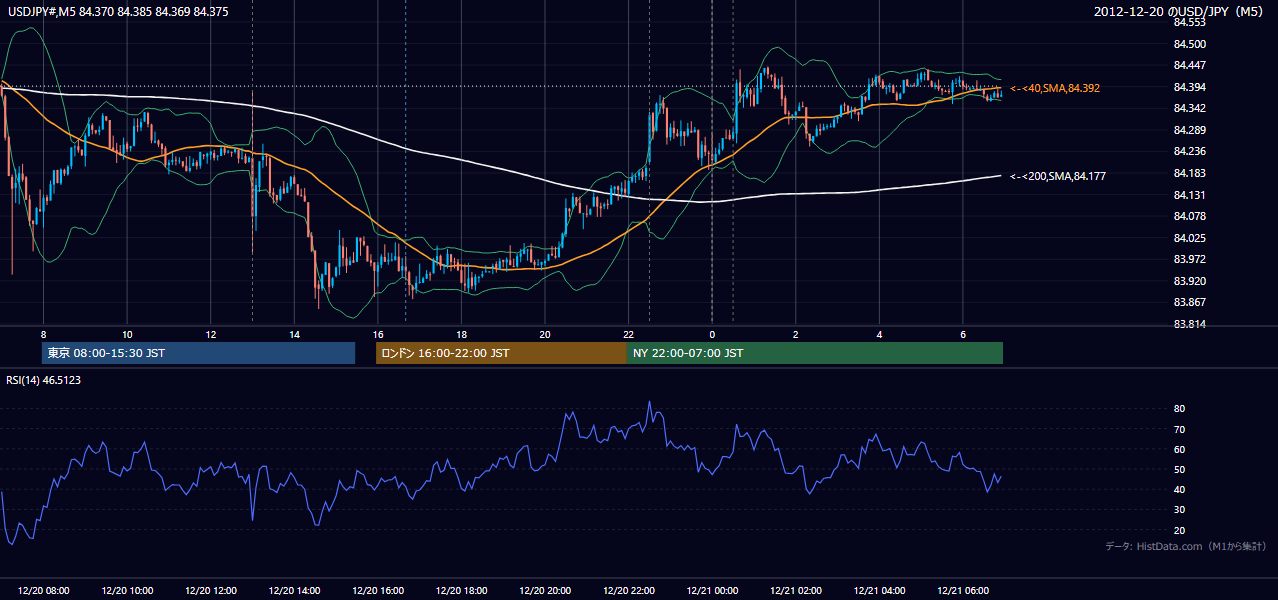
Task: Click the ロンドン 16:00-22:00 JST session bar
Action: (x=501, y=353)
